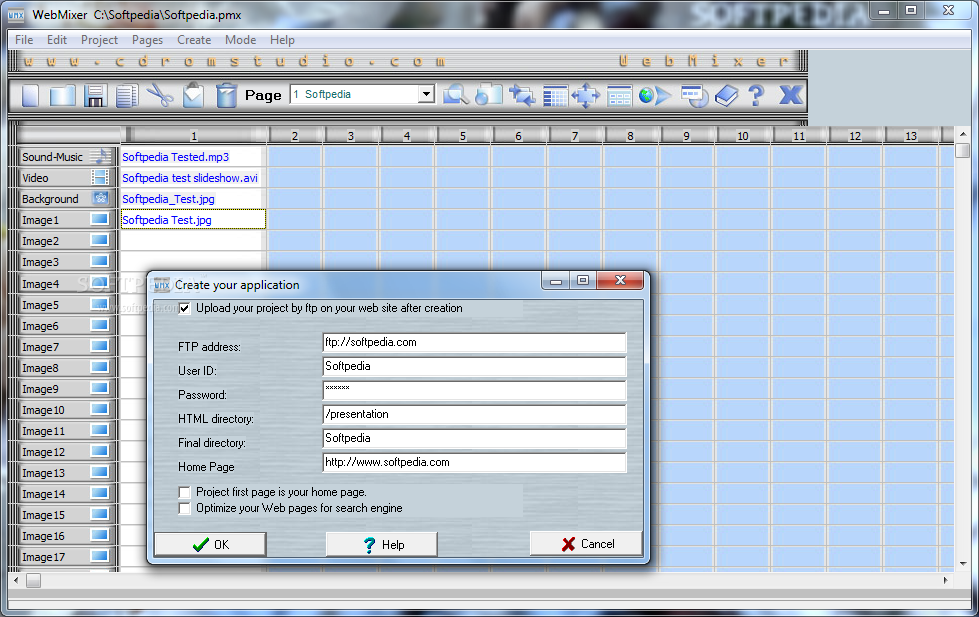Click the Video row filmstrip icon
The width and height of the screenshot is (979, 617).
point(100,177)
